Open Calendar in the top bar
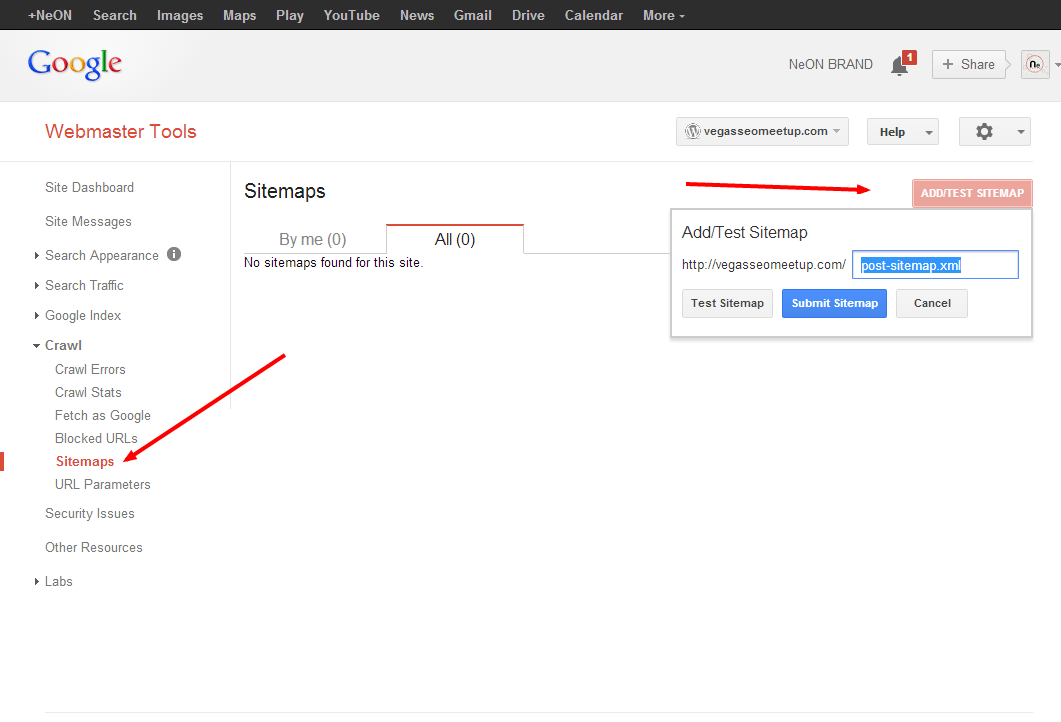The width and height of the screenshot is (1061, 722). click(593, 15)
